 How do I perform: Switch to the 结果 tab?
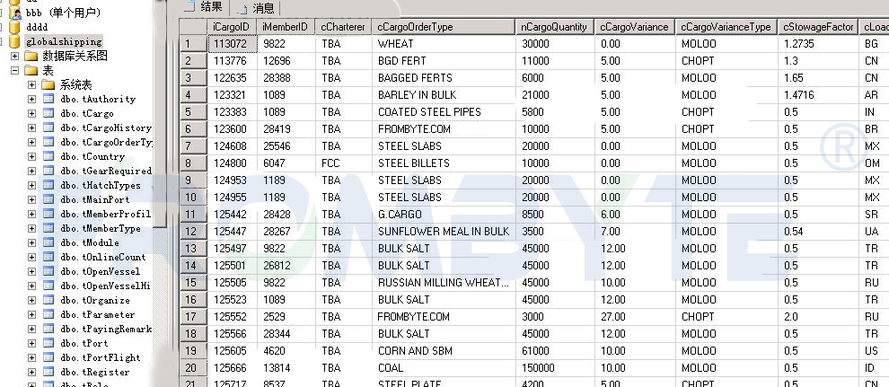(x=206, y=7)
